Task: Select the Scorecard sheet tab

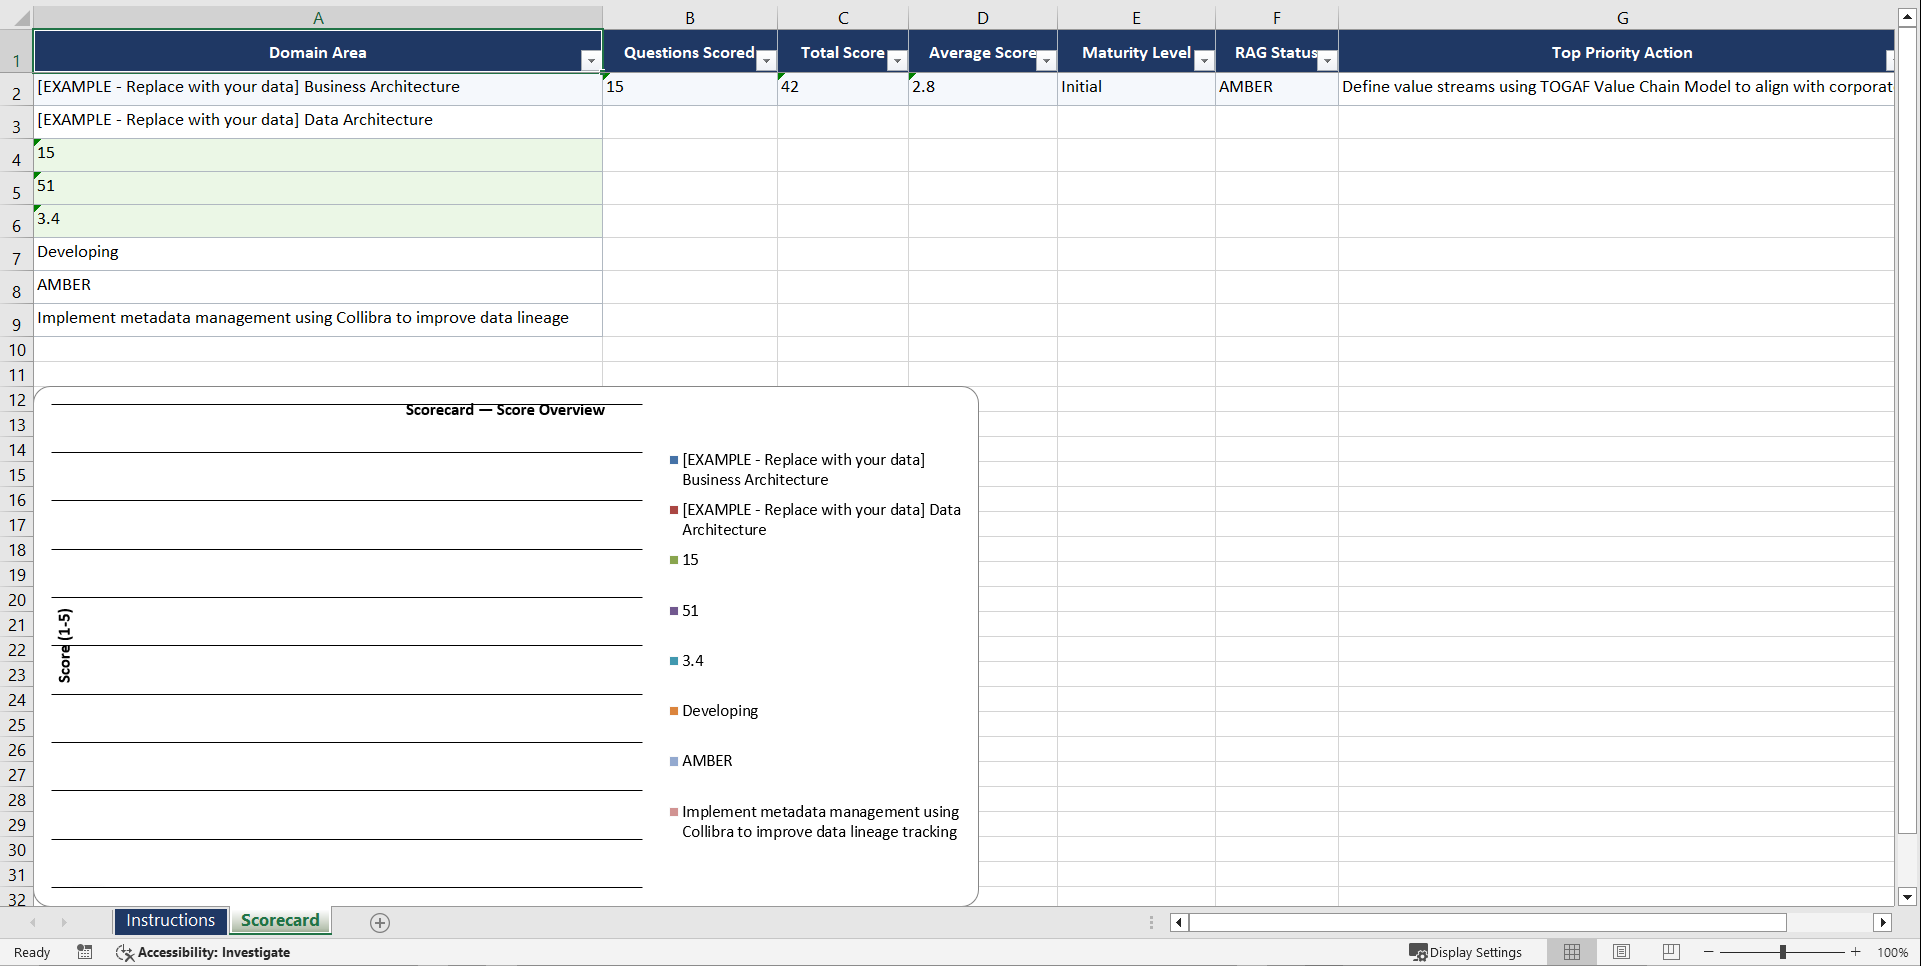Action: point(280,920)
